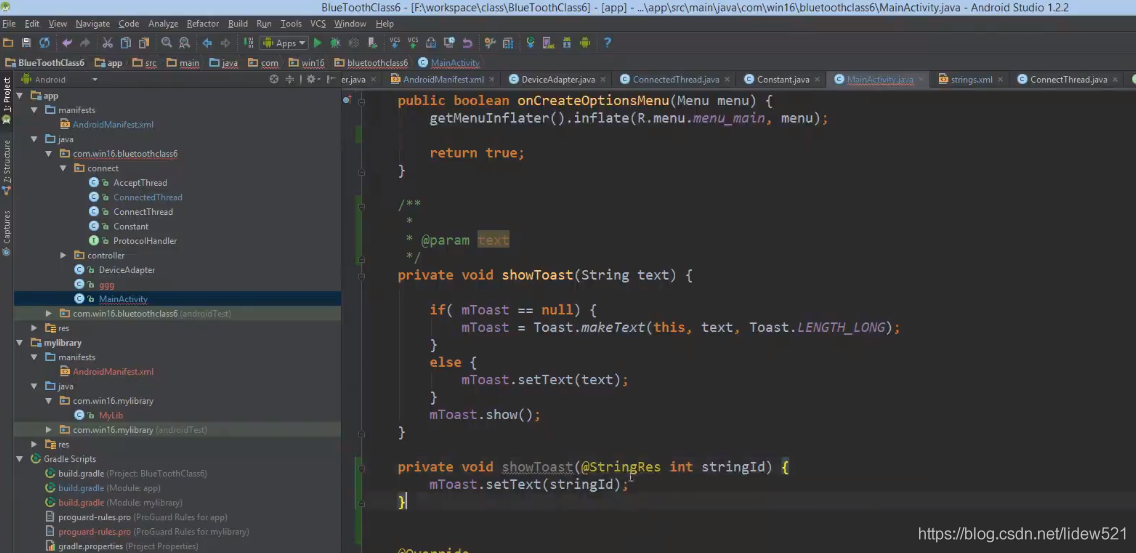Switch to the AndroidManifest.xml tab
Image resolution: width=1136 pixels, height=553 pixels.
(443, 80)
